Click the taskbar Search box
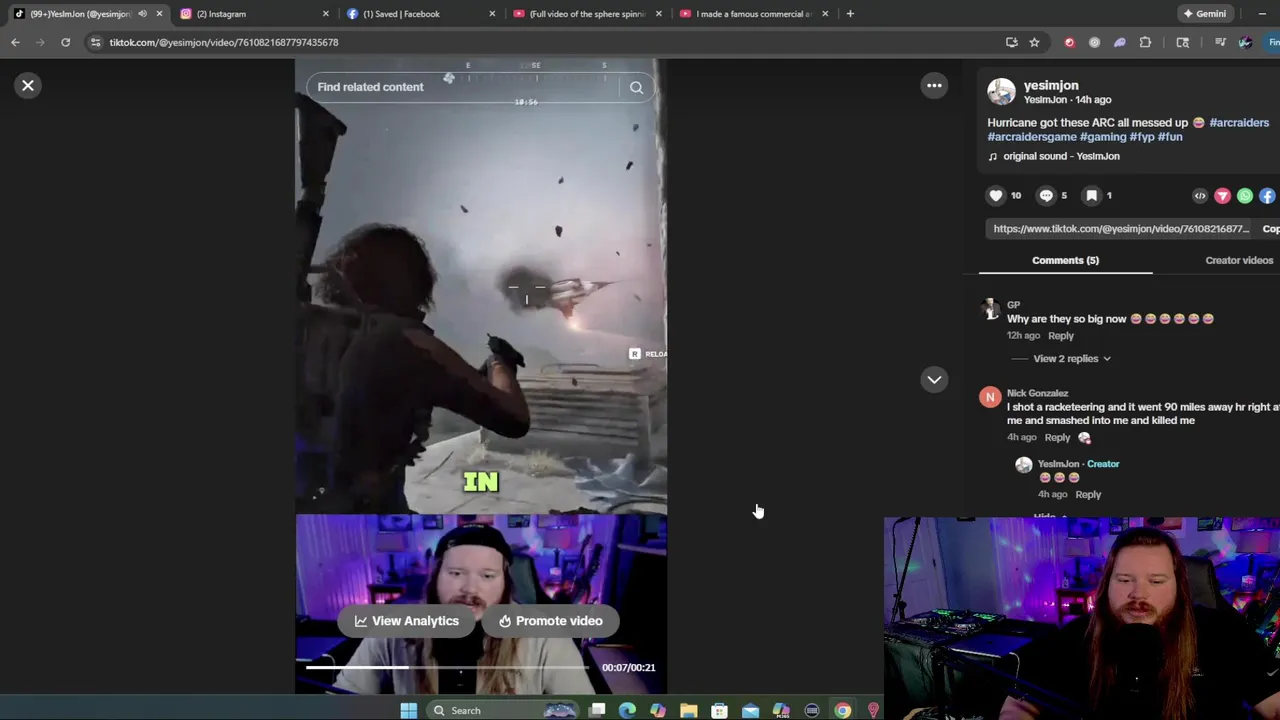 point(505,710)
